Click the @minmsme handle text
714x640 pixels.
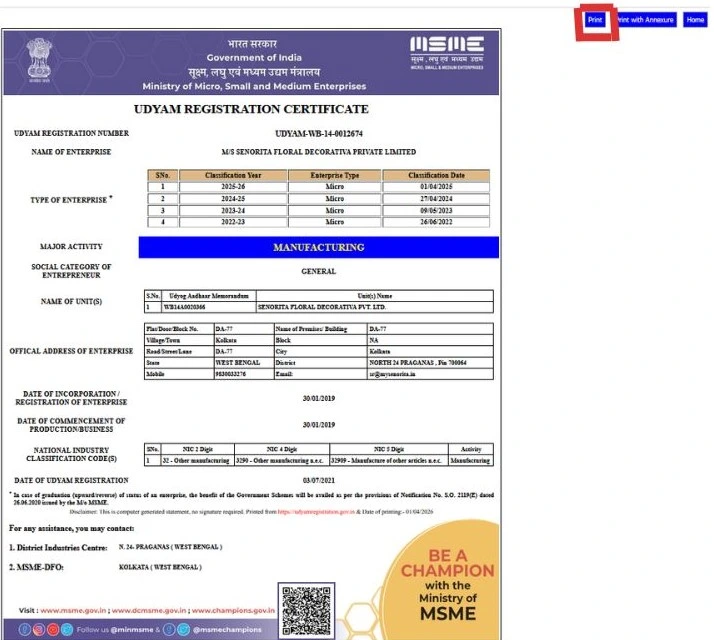(x=132, y=630)
